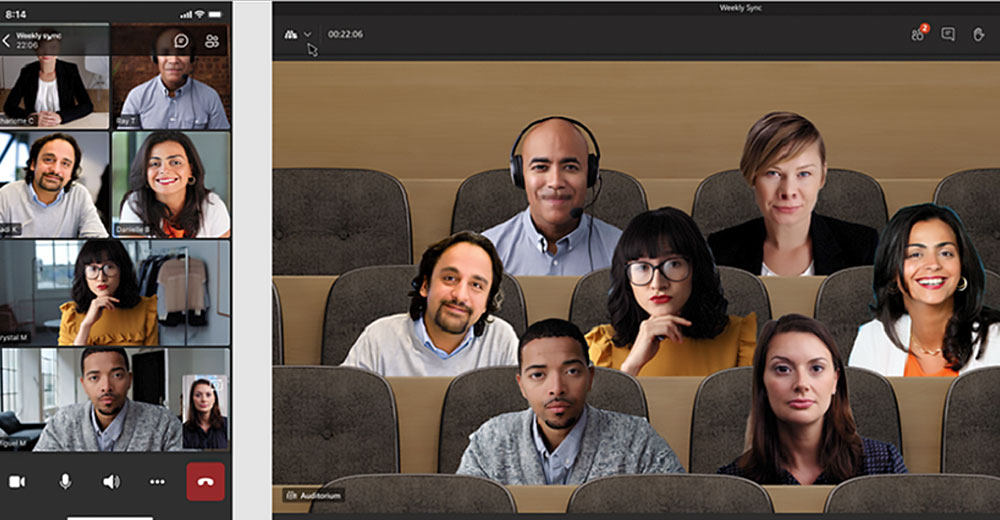Click the small self-view thumbnail on mobile
The height and width of the screenshot is (520, 1000).
click(x=205, y=412)
